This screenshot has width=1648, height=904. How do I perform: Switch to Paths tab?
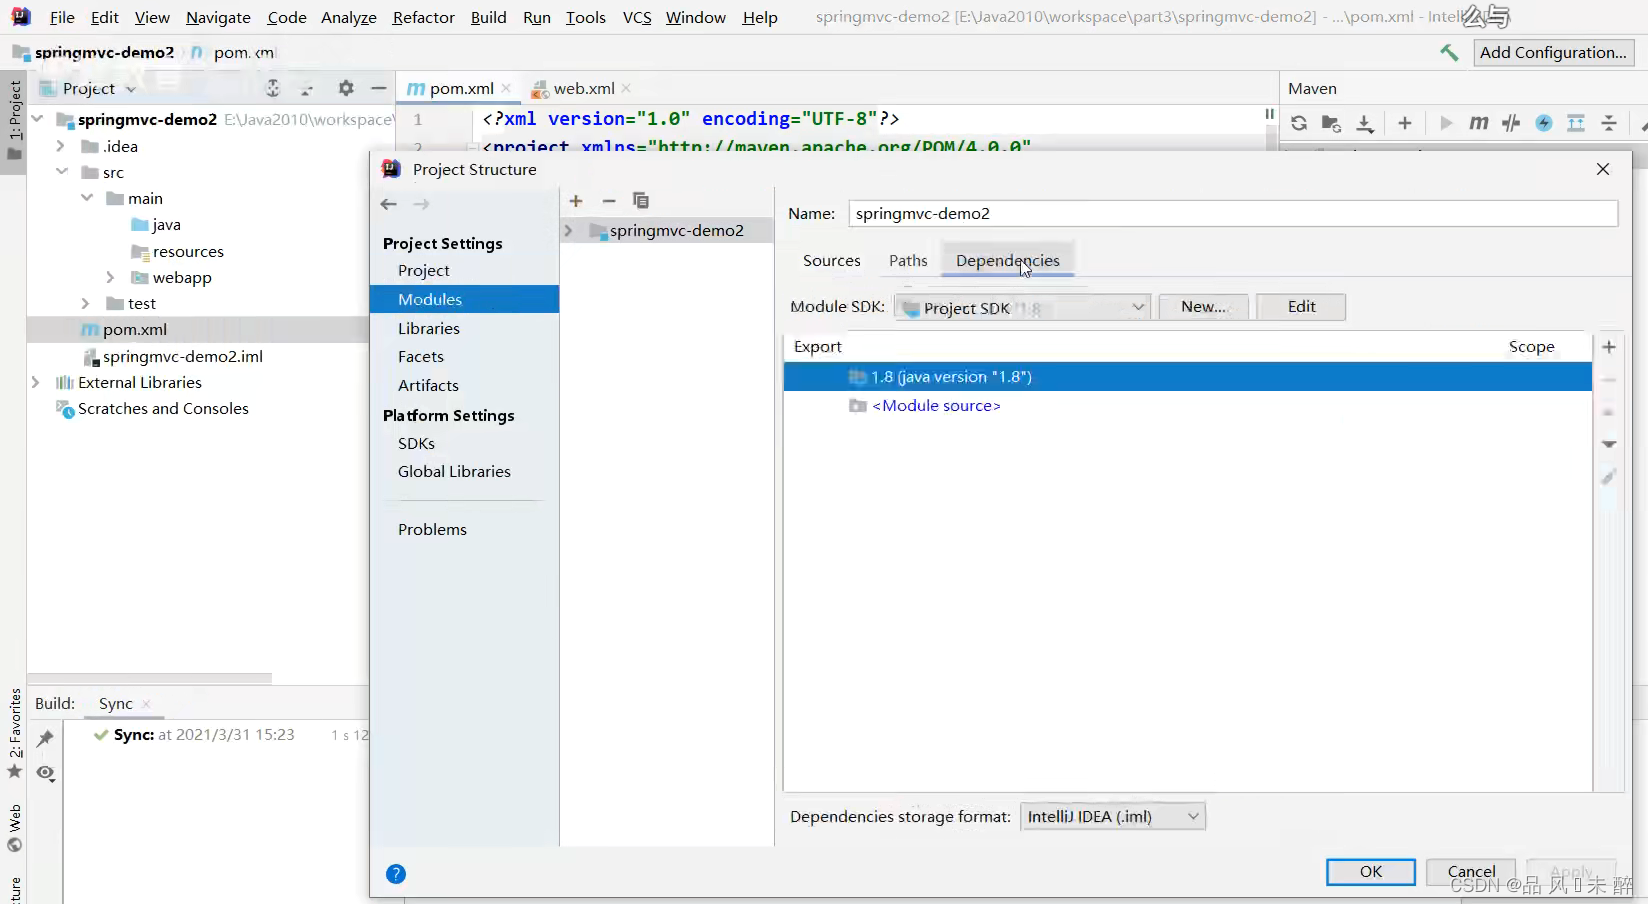[908, 261]
